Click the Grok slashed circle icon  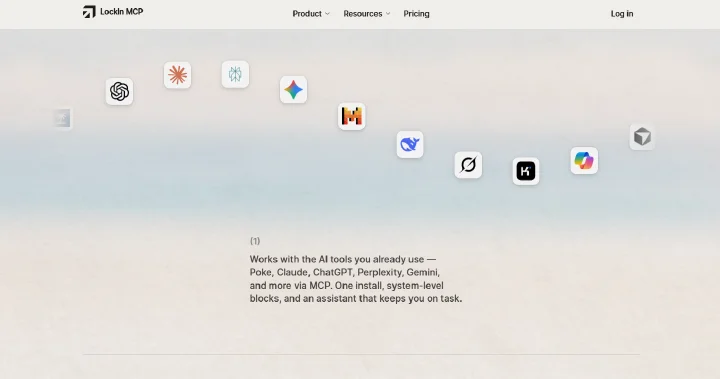pos(468,164)
